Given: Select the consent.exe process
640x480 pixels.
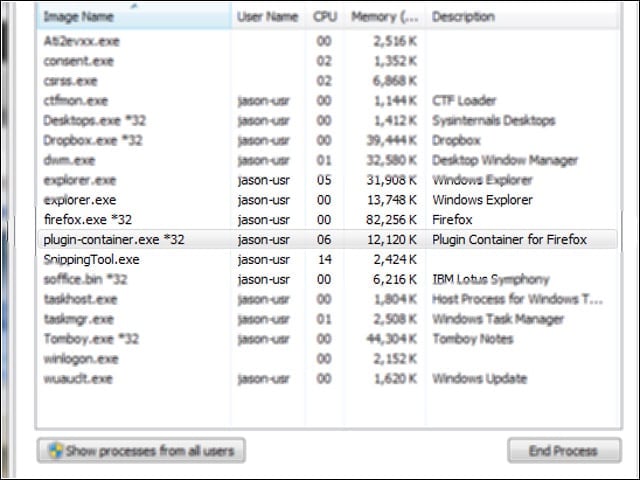Looking at the screenshot, I should tap(329, 61).
